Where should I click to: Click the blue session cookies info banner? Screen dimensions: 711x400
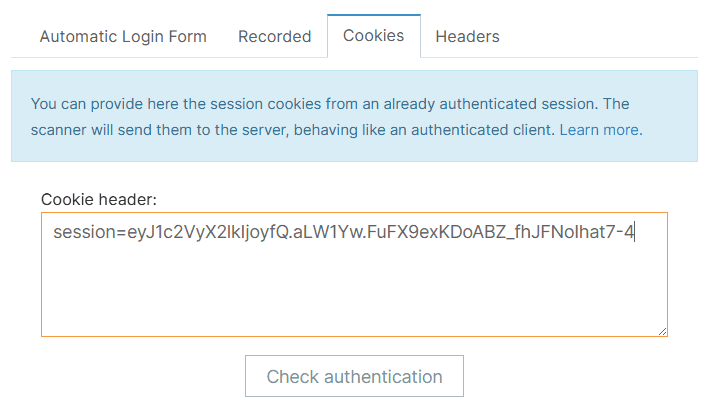(x=354, y=148)
